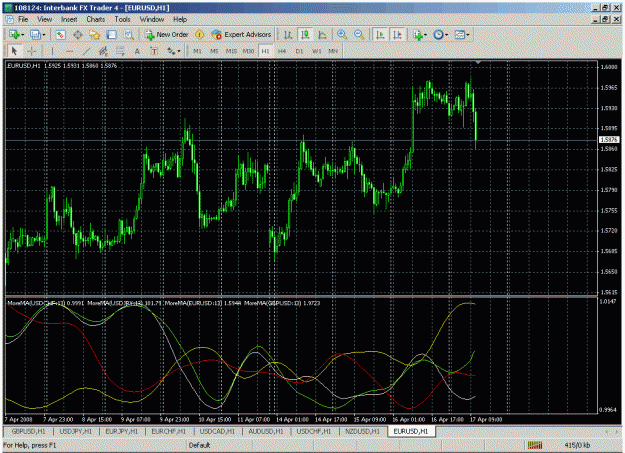The width and height of the screenshot is (625, 453).
Task: Select the text 'A' tool
Action: 137,51
